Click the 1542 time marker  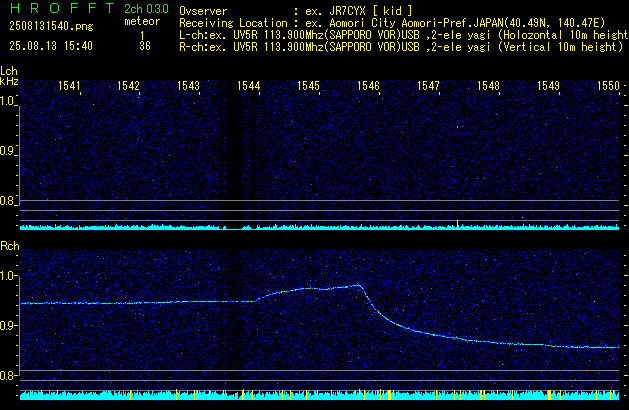(x=128, y=86)
